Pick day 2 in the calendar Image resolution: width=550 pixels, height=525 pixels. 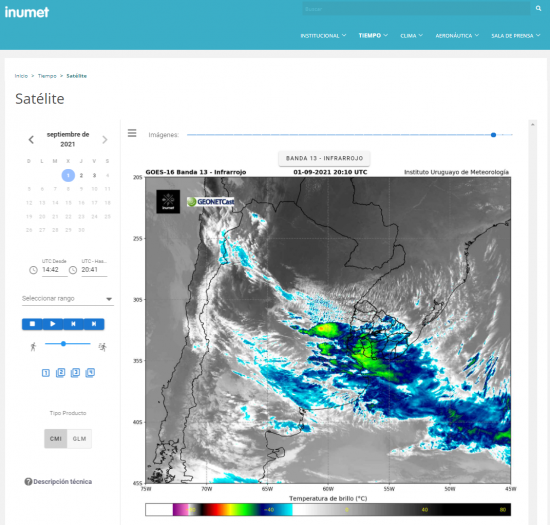point(81,175)
